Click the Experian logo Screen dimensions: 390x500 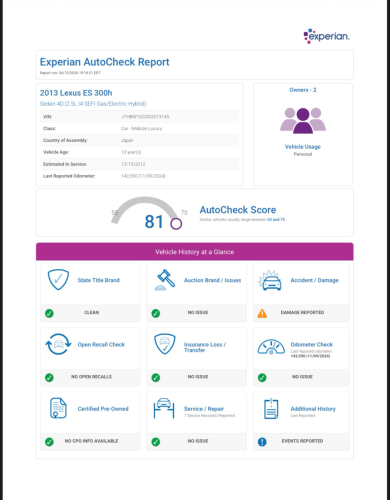coord(326,36)
